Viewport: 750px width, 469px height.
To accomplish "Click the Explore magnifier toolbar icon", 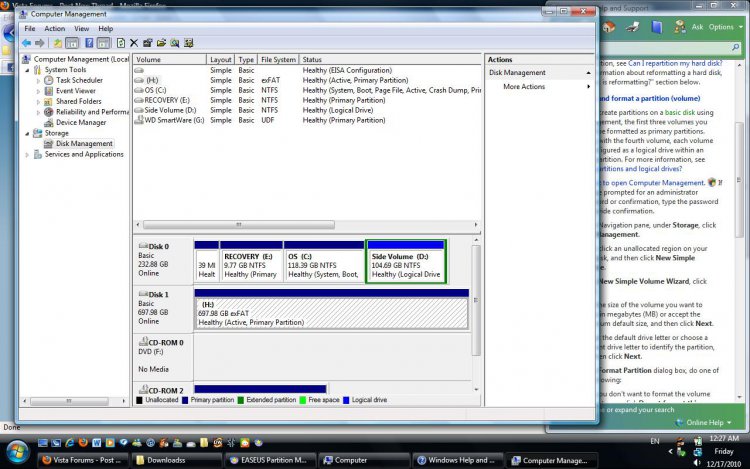I will [x=175, y=43].
